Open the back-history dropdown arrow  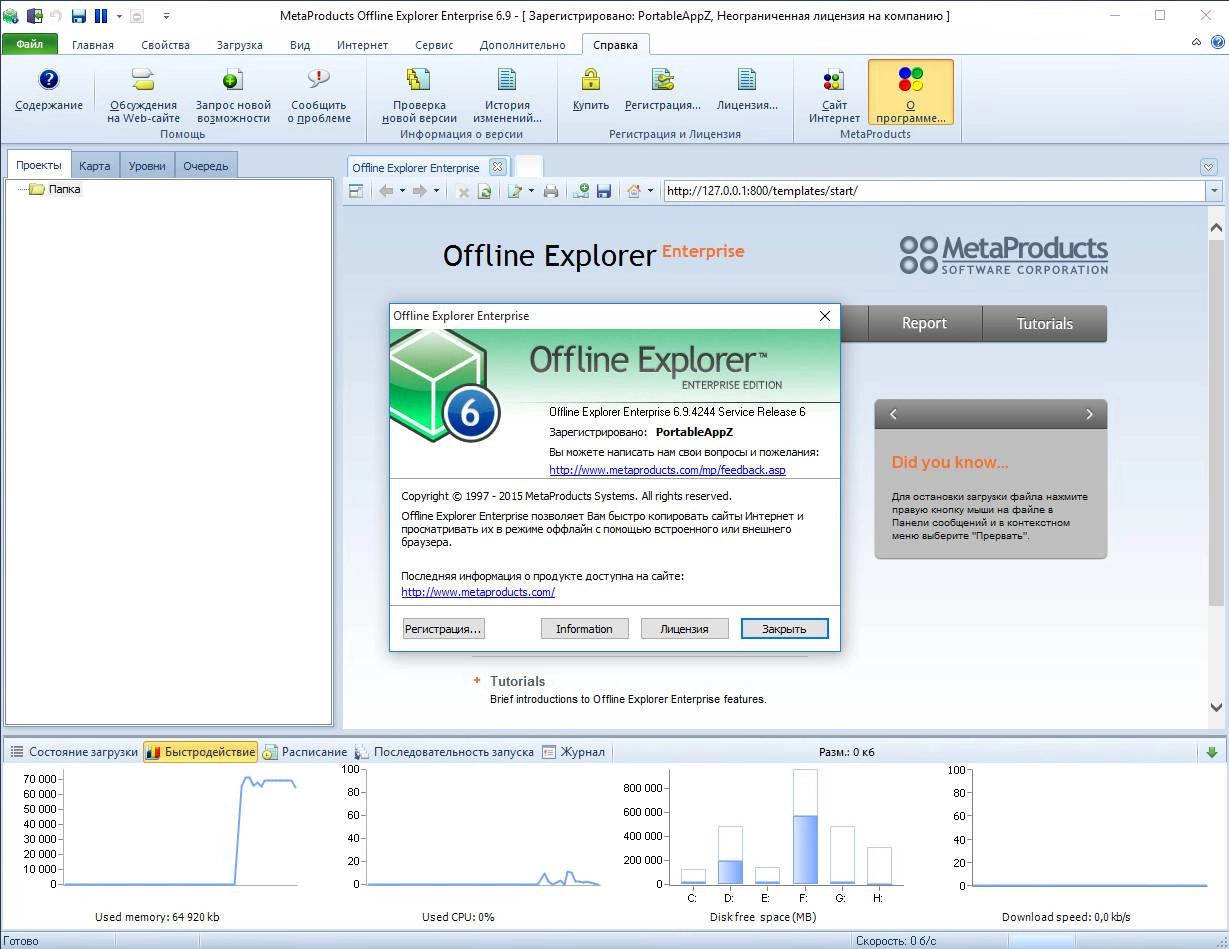point(402,191)
